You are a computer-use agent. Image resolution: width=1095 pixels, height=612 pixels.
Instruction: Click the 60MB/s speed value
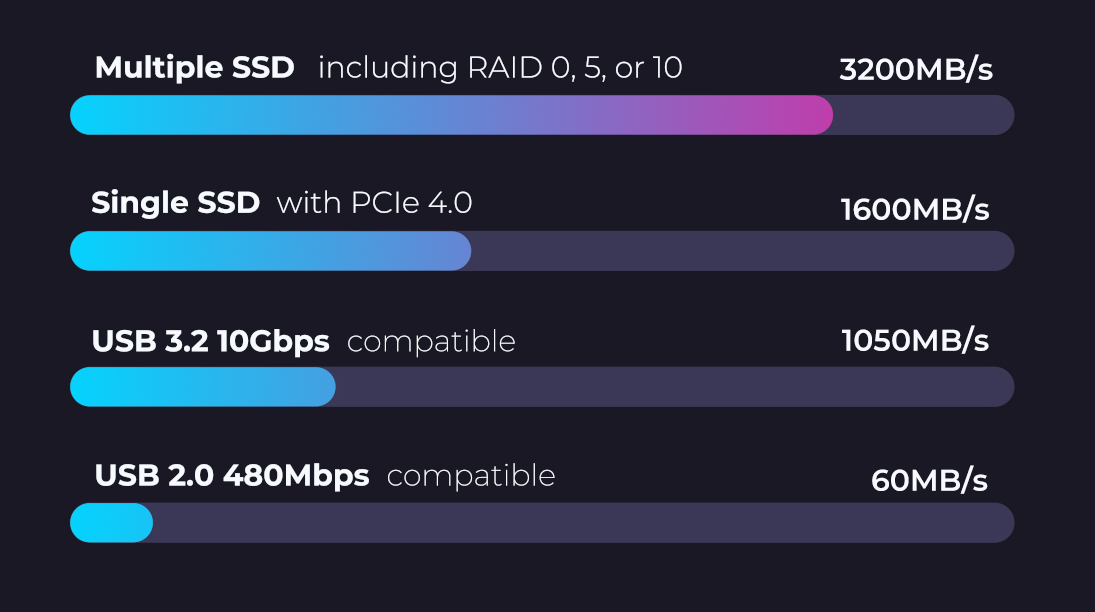929,481
